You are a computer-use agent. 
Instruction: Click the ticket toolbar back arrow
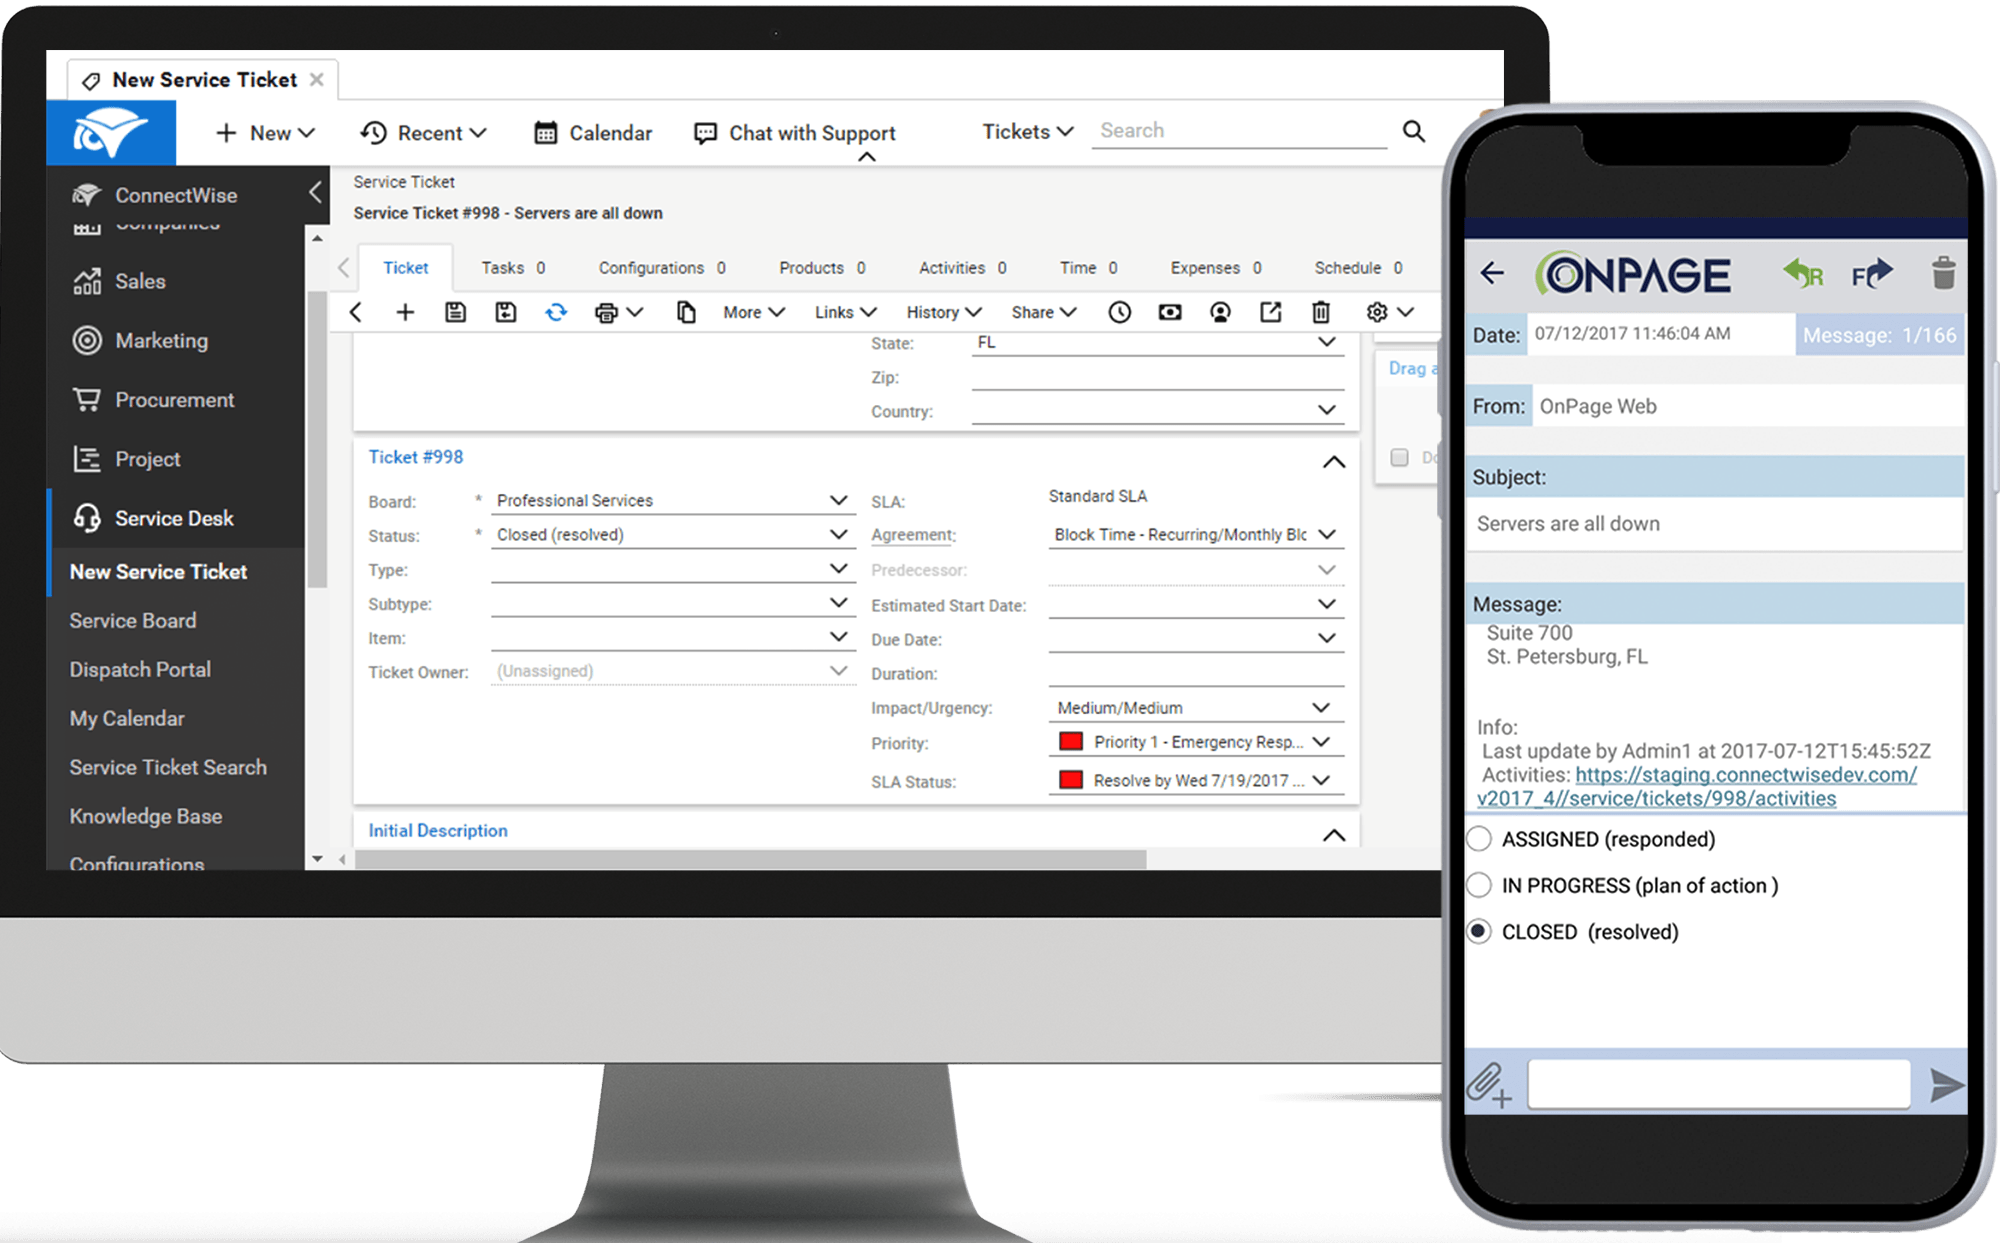(x=356, y=312)
